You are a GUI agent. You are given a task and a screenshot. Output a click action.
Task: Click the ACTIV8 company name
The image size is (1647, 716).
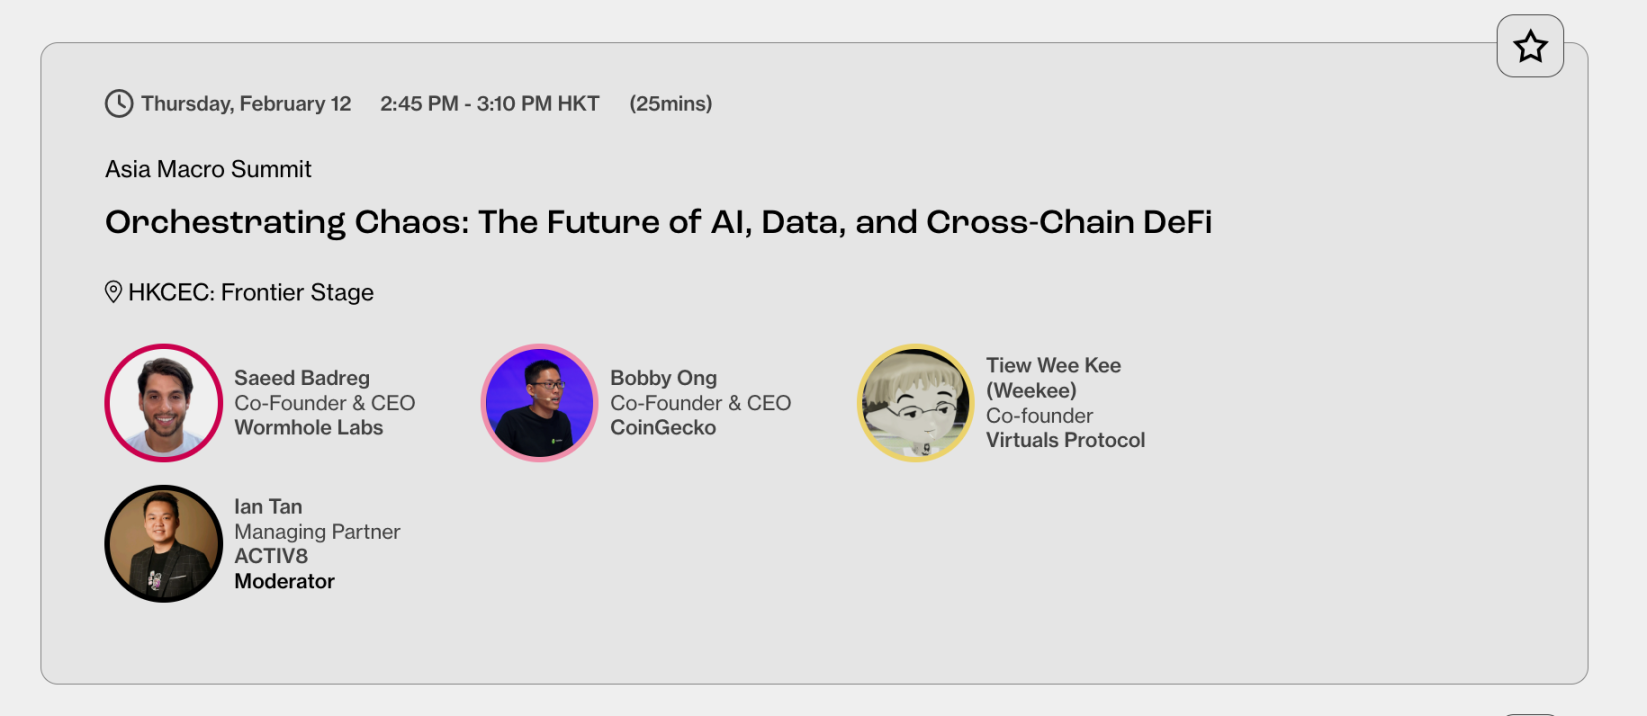tap(271, 556)
